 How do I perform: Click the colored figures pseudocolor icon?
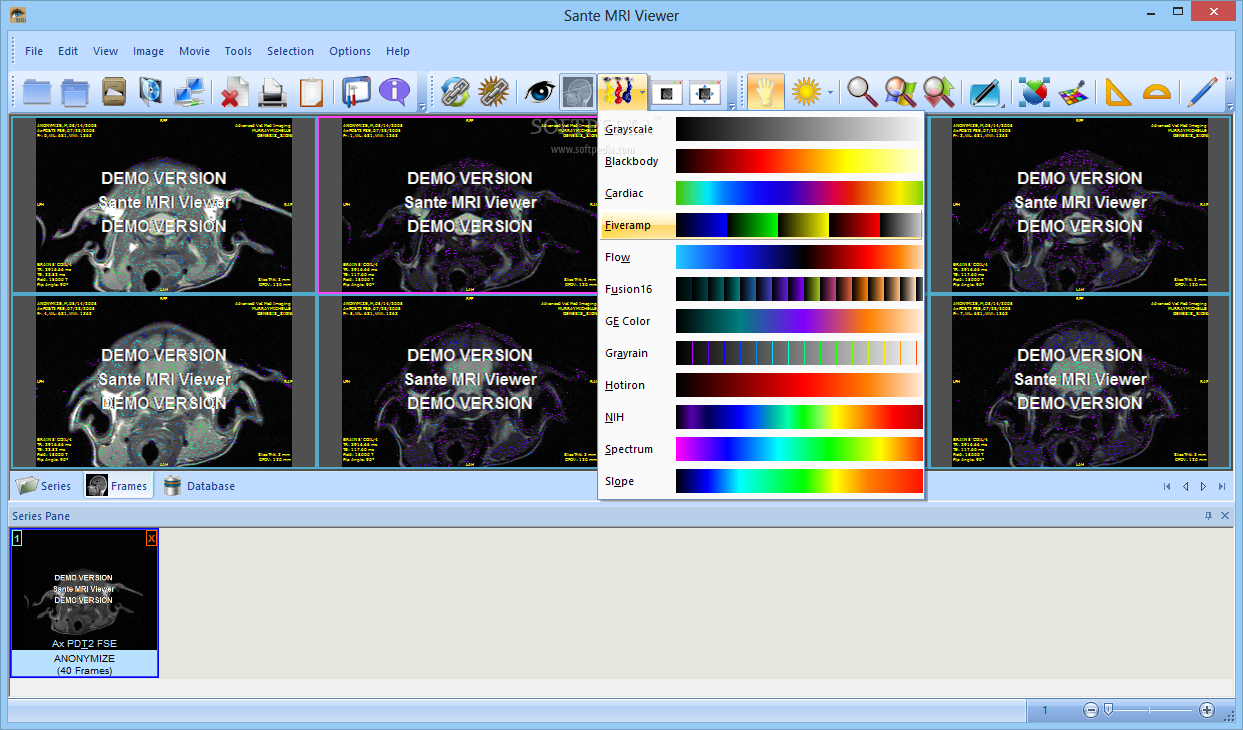(616, 92)
